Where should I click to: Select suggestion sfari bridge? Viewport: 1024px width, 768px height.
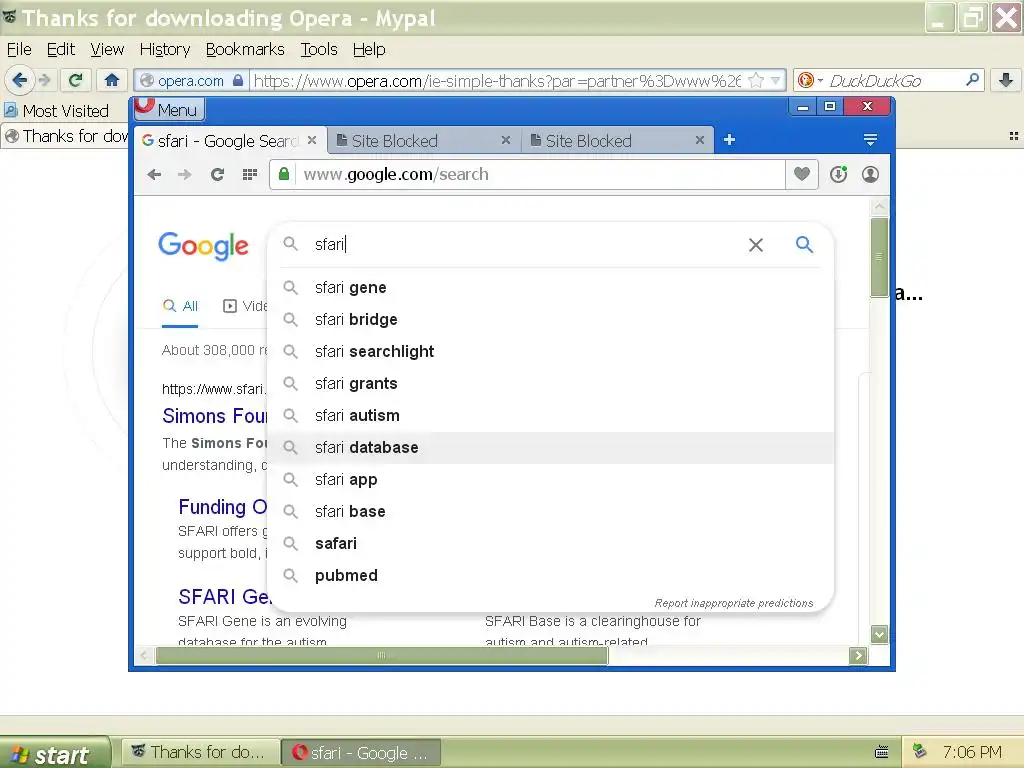[551, 319]
